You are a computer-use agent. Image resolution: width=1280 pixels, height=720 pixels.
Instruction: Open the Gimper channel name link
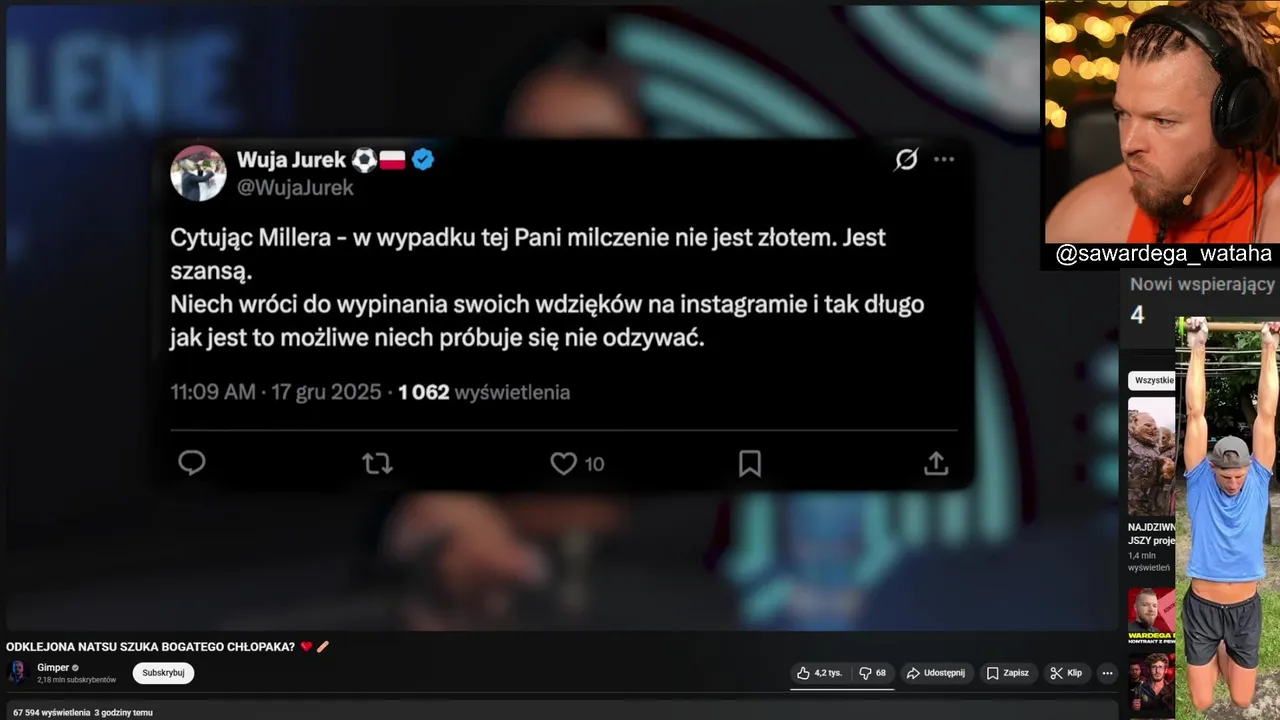(52, 667)
